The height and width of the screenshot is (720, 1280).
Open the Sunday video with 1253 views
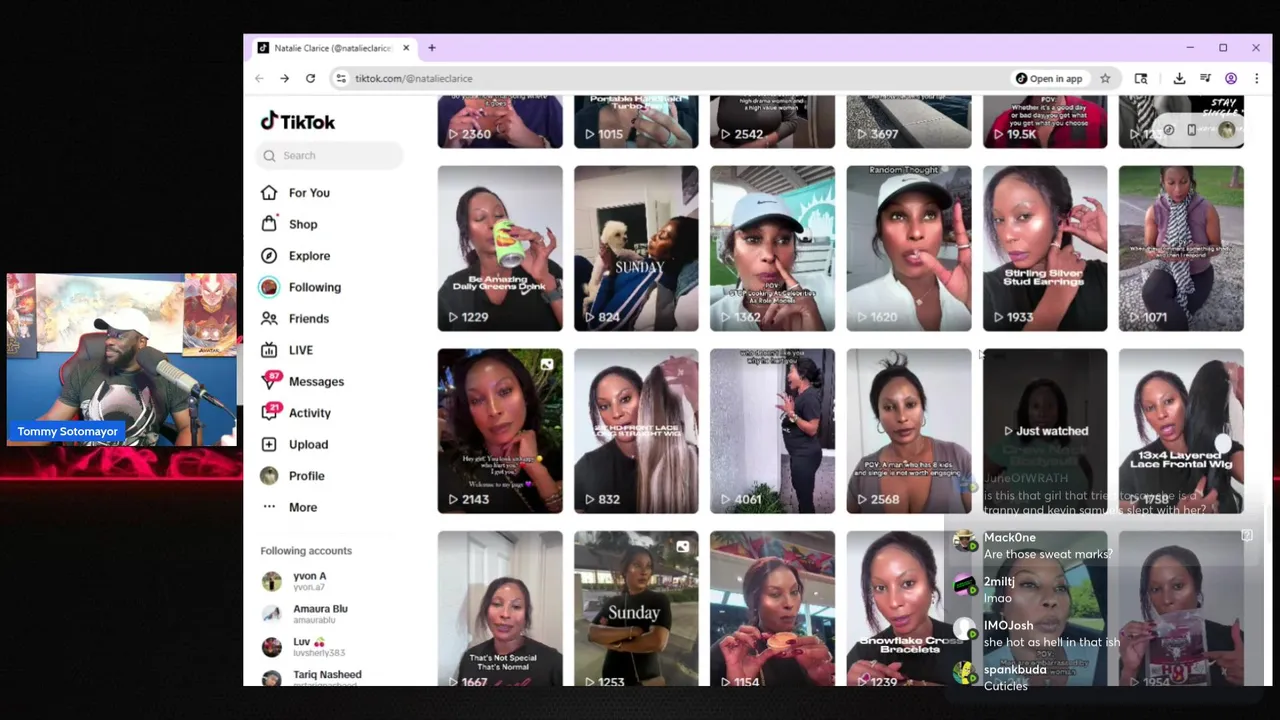[x=636, y=609]
